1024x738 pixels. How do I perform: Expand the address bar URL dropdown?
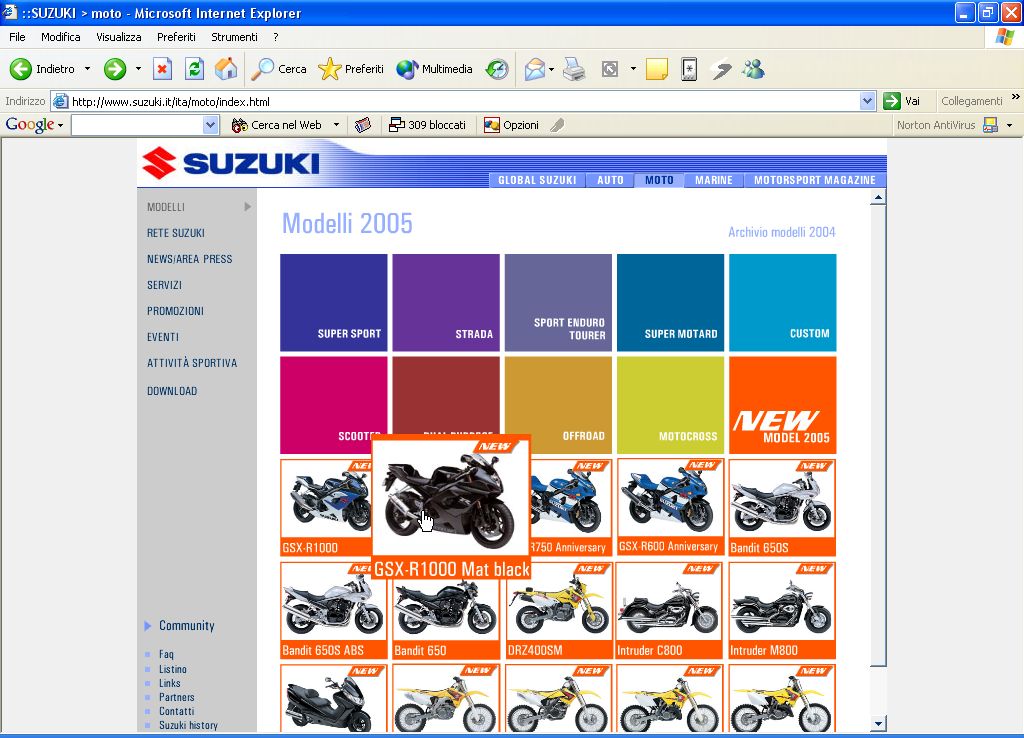867,101
